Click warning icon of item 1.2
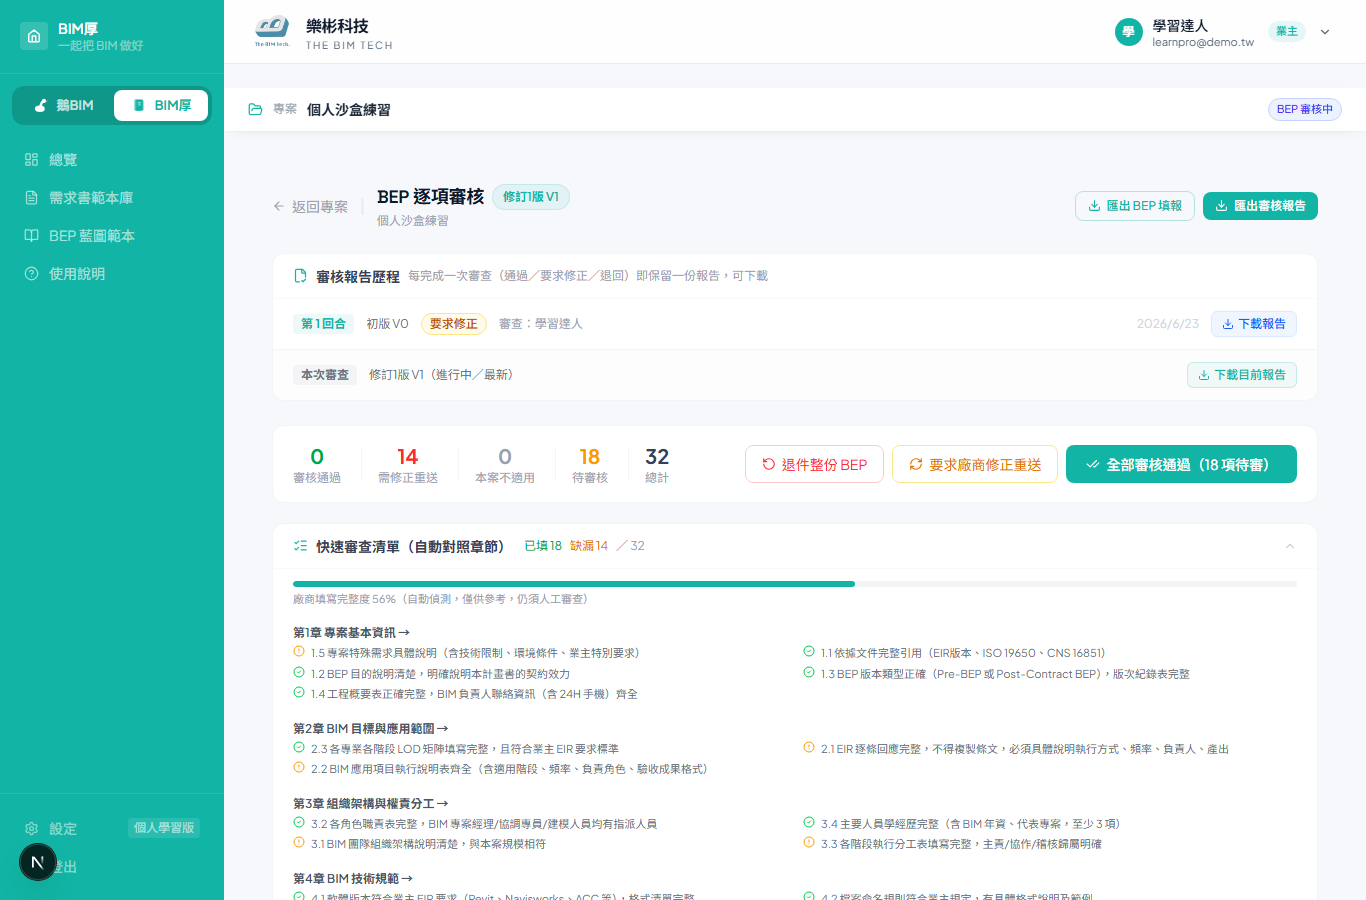 (299, 673)
